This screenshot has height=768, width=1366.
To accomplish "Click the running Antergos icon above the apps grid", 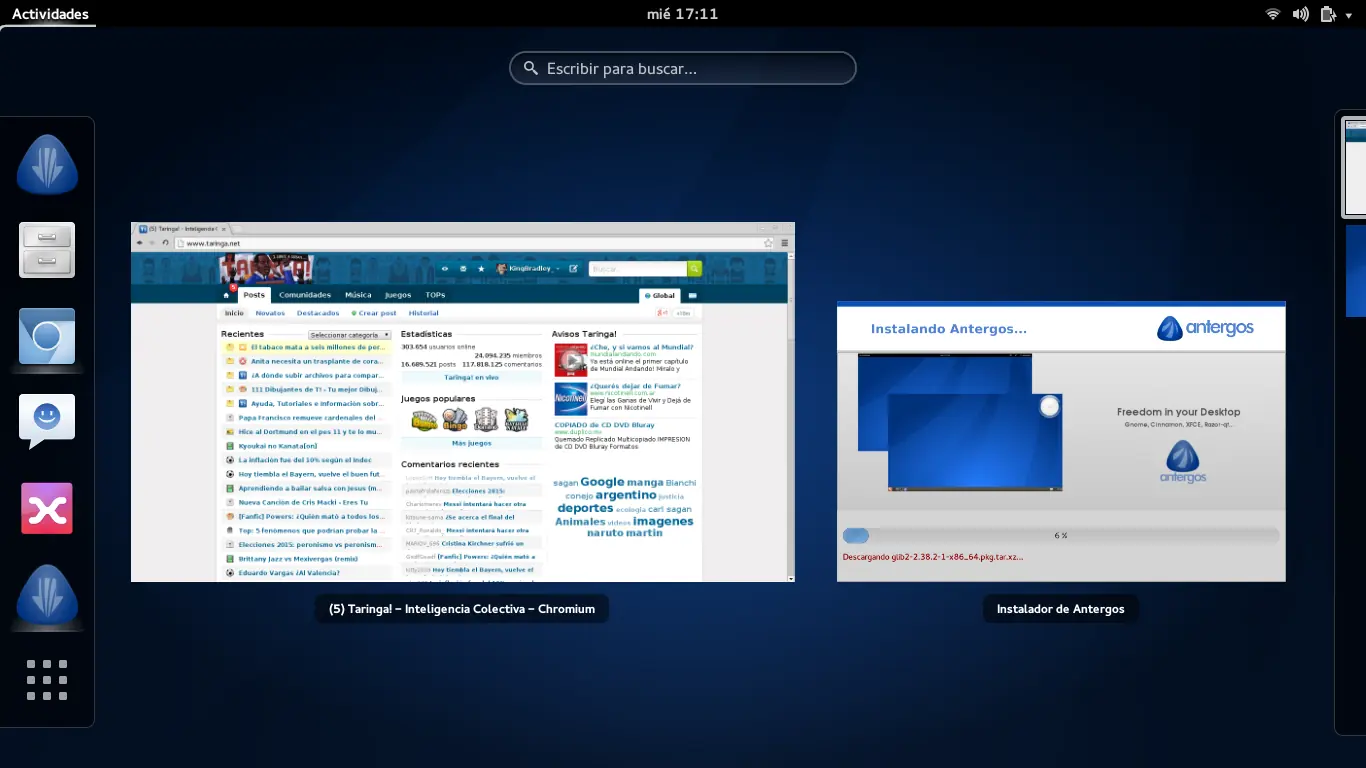I will coord(47,595).
